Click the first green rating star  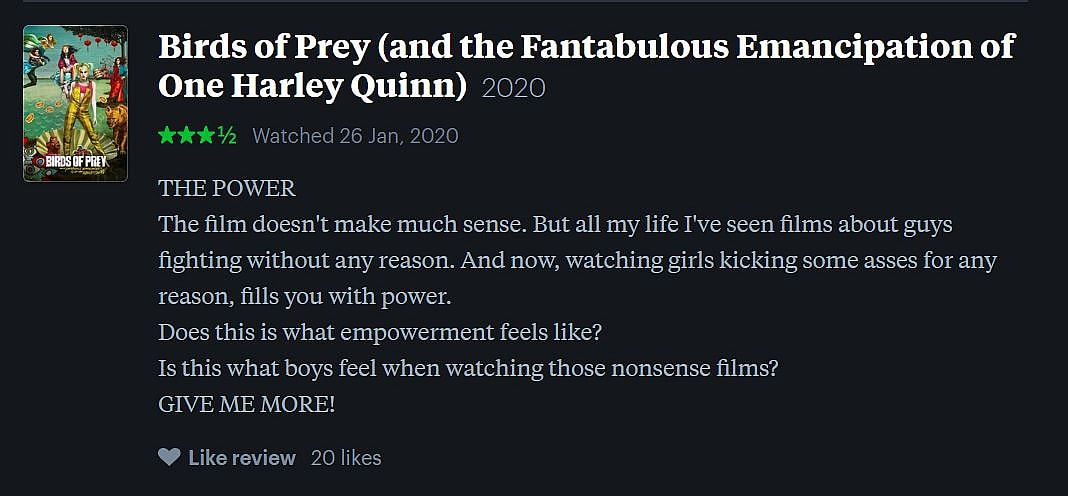pyautogui.click(x=167, y=136)
